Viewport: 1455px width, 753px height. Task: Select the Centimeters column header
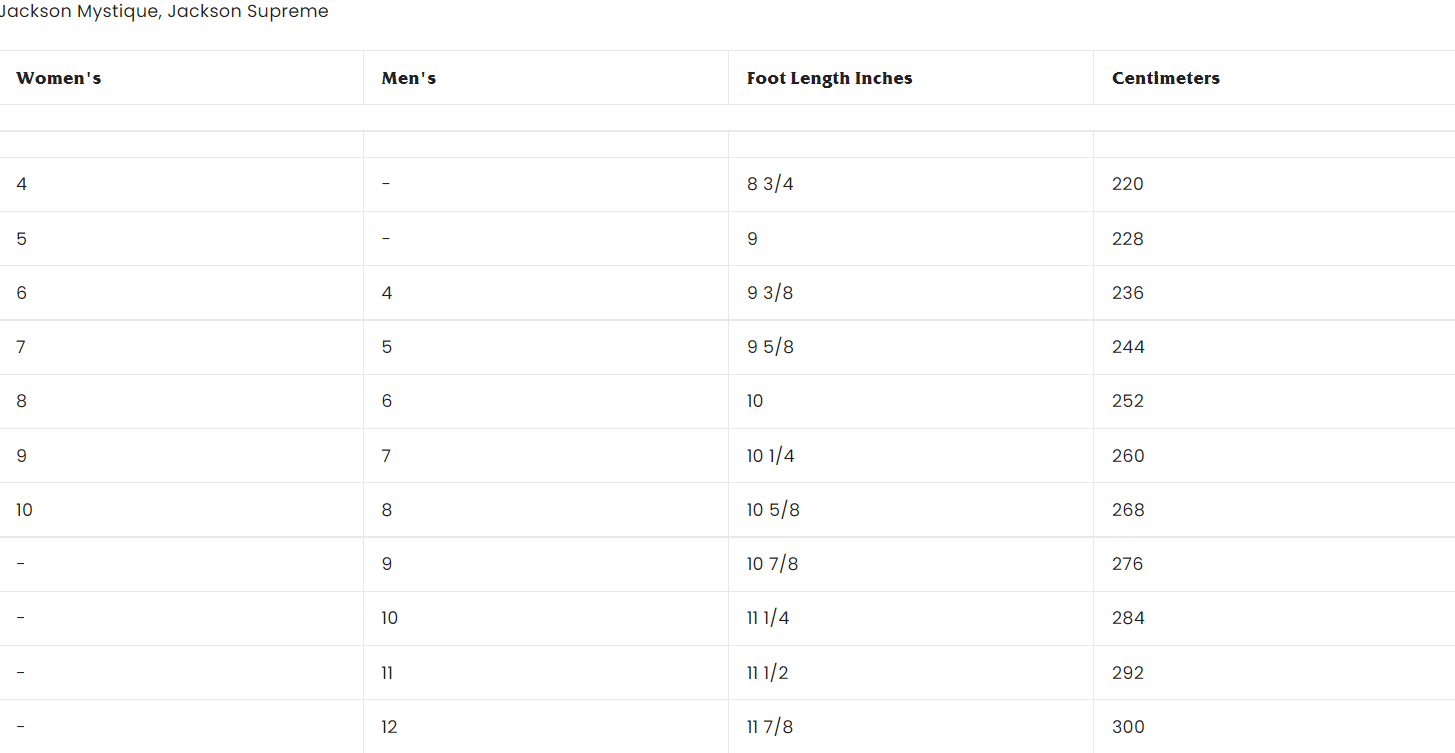click(1166, 78)
